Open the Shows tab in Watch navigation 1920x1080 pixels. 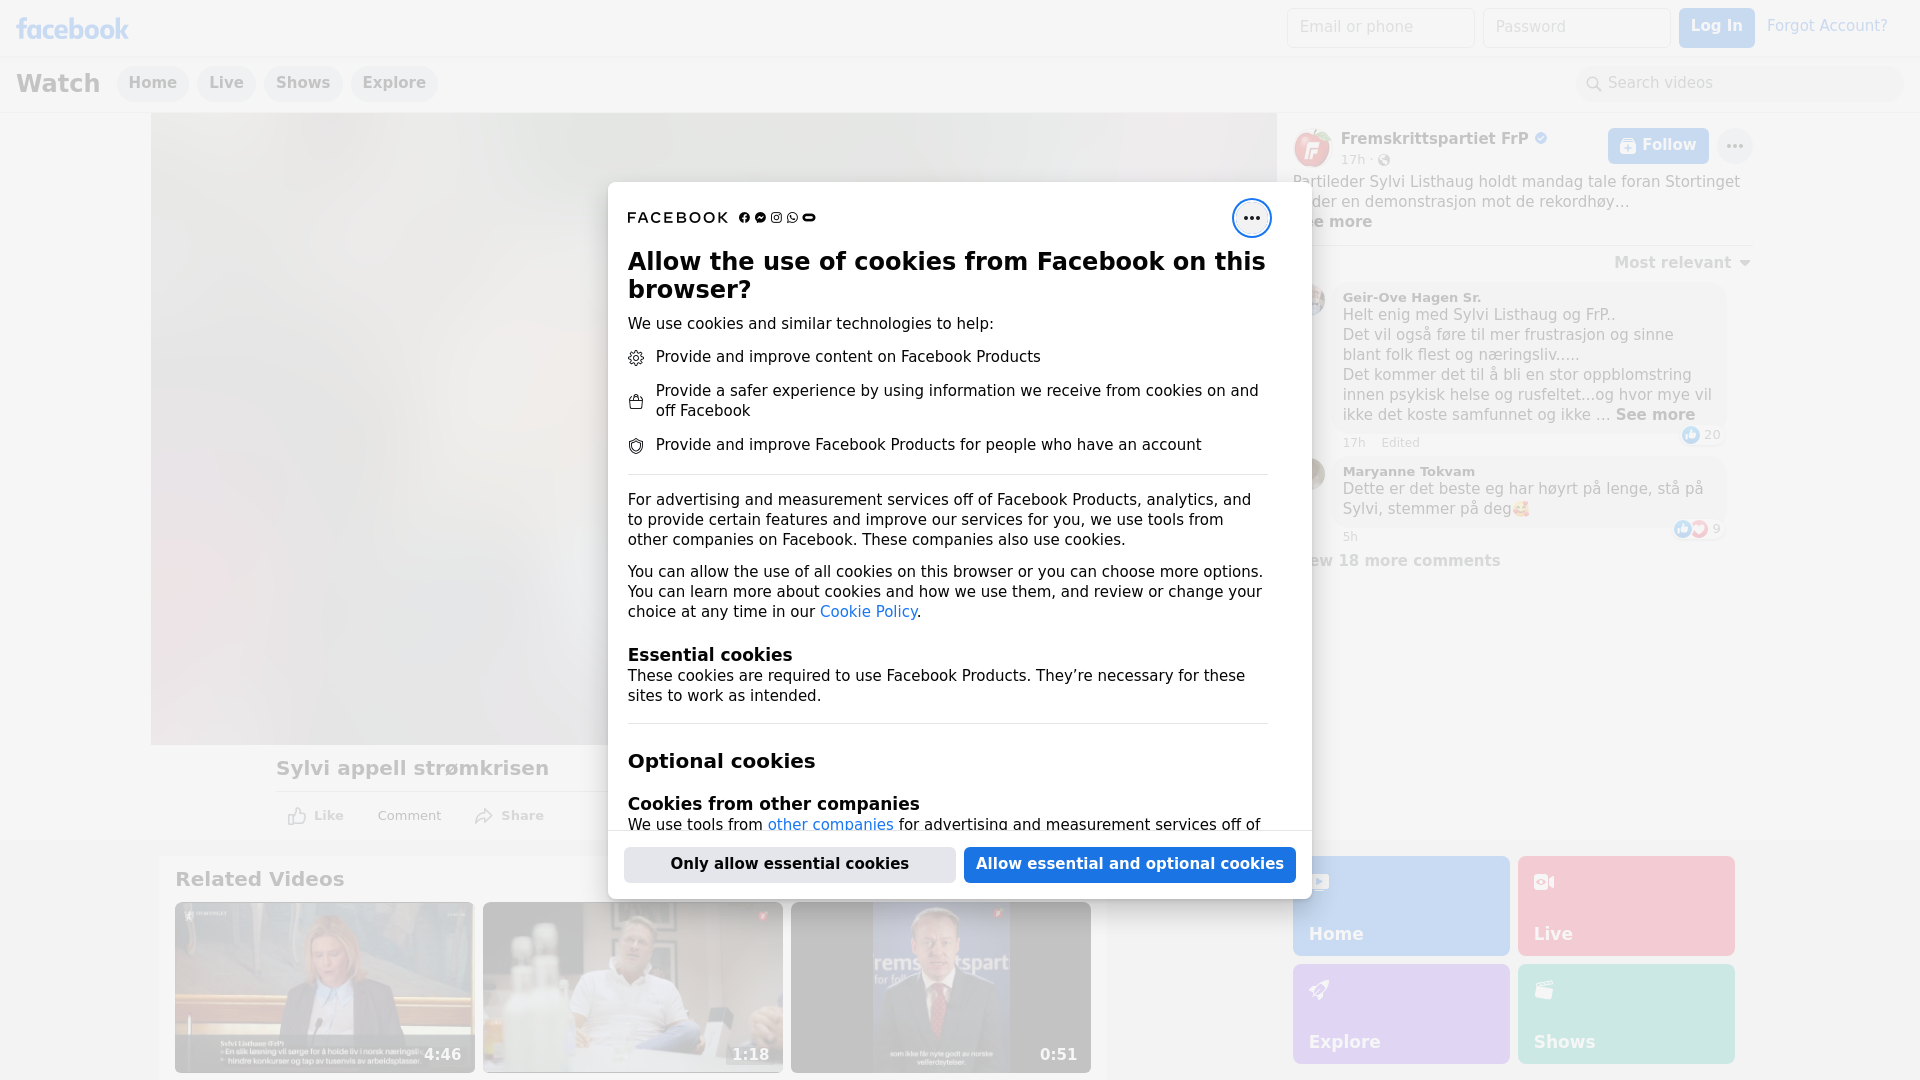[x=303, y=84]
